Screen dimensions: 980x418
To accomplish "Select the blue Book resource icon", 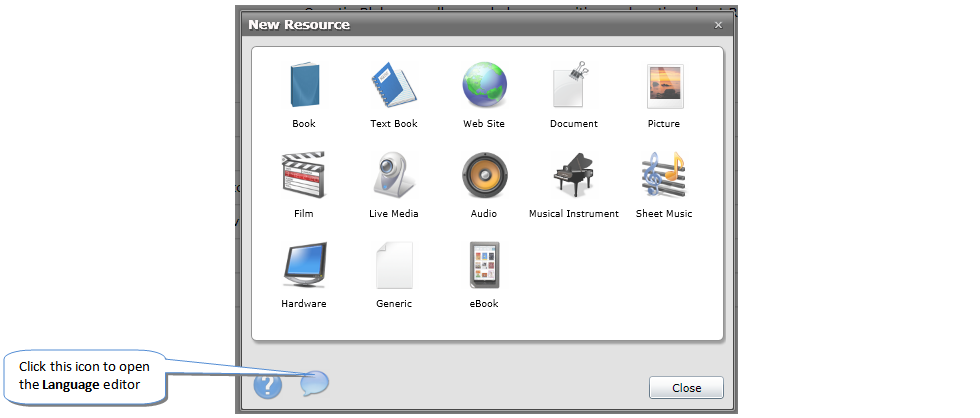I will click(303, 85).
